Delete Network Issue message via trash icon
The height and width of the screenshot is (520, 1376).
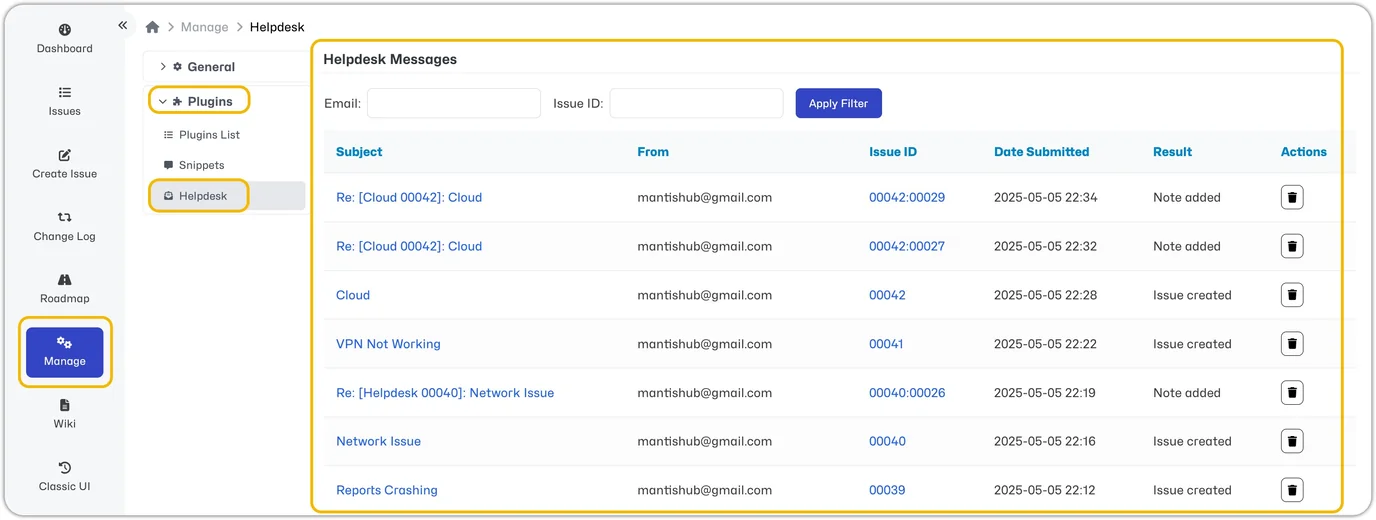(1292, 441)
